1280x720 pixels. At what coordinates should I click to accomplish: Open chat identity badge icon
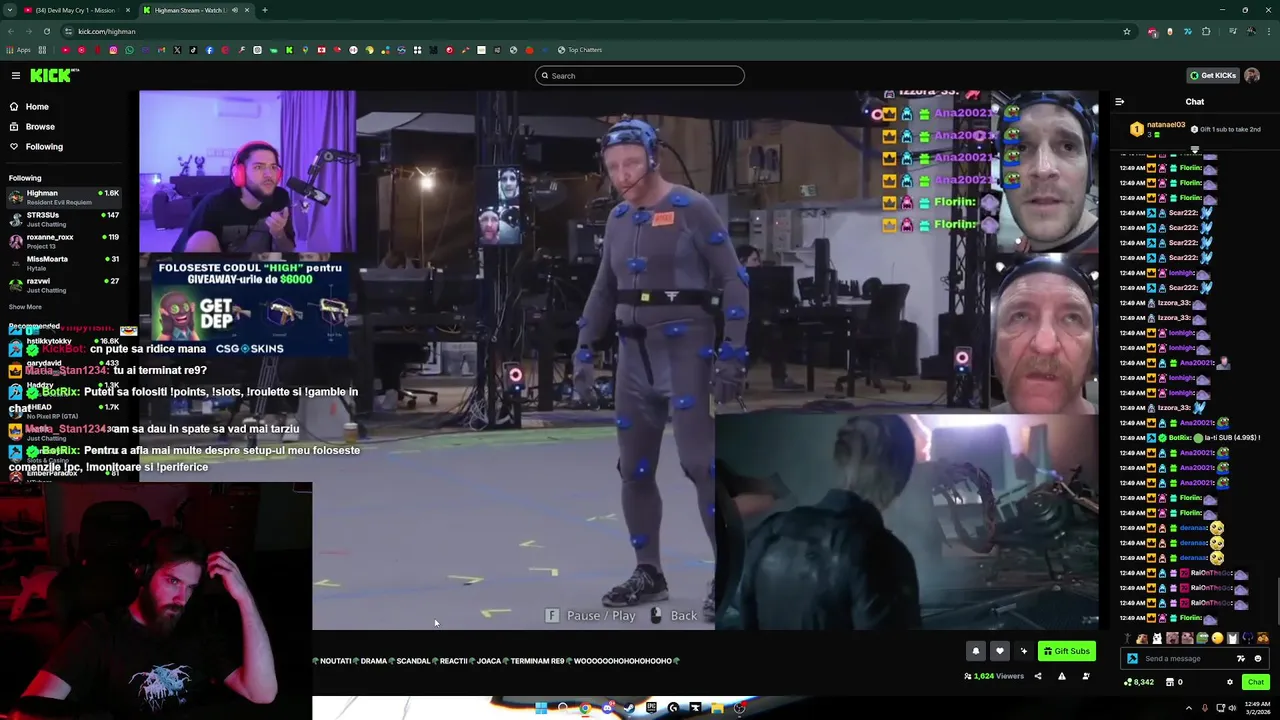(x=1132, y=658)
